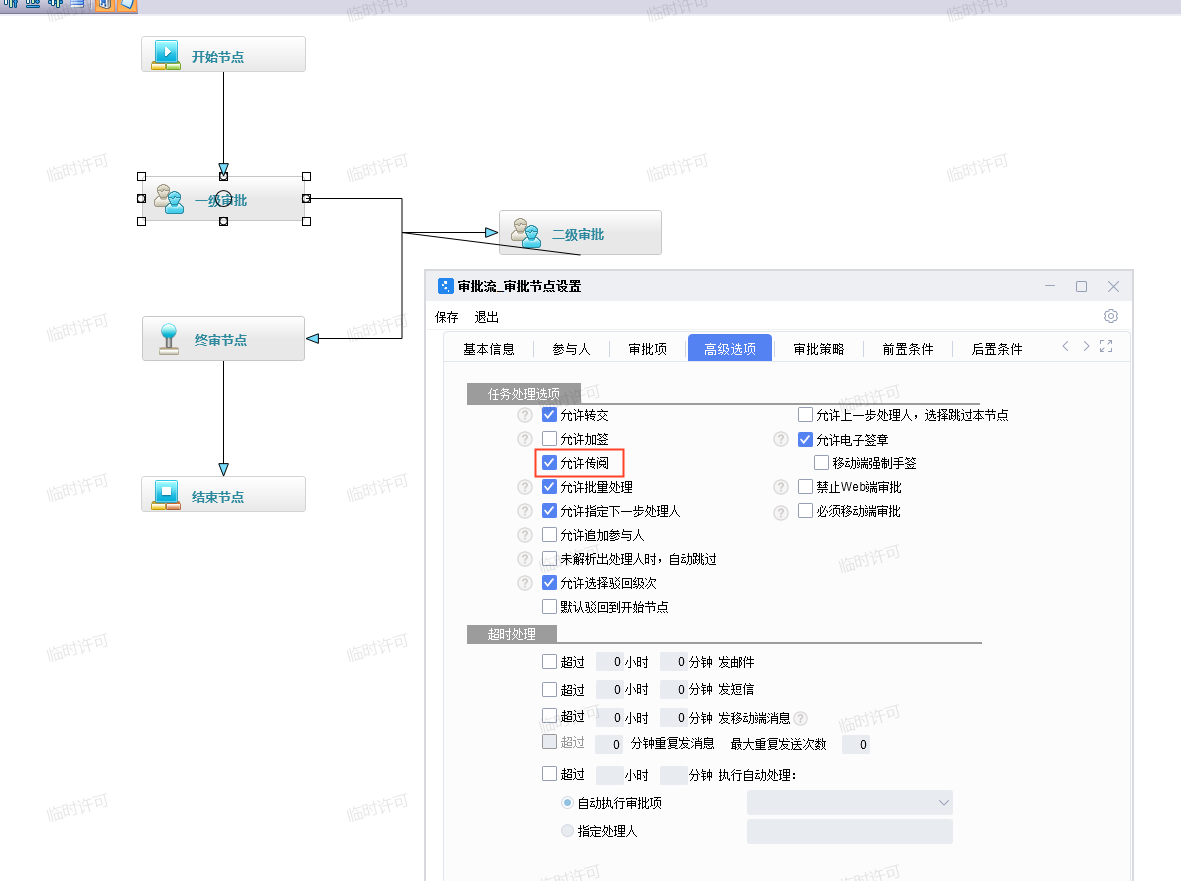Screen dimensions: 1181x881
Task: Check 超过 box for 执行自动处理 row
Action: [x=549, y=773]
